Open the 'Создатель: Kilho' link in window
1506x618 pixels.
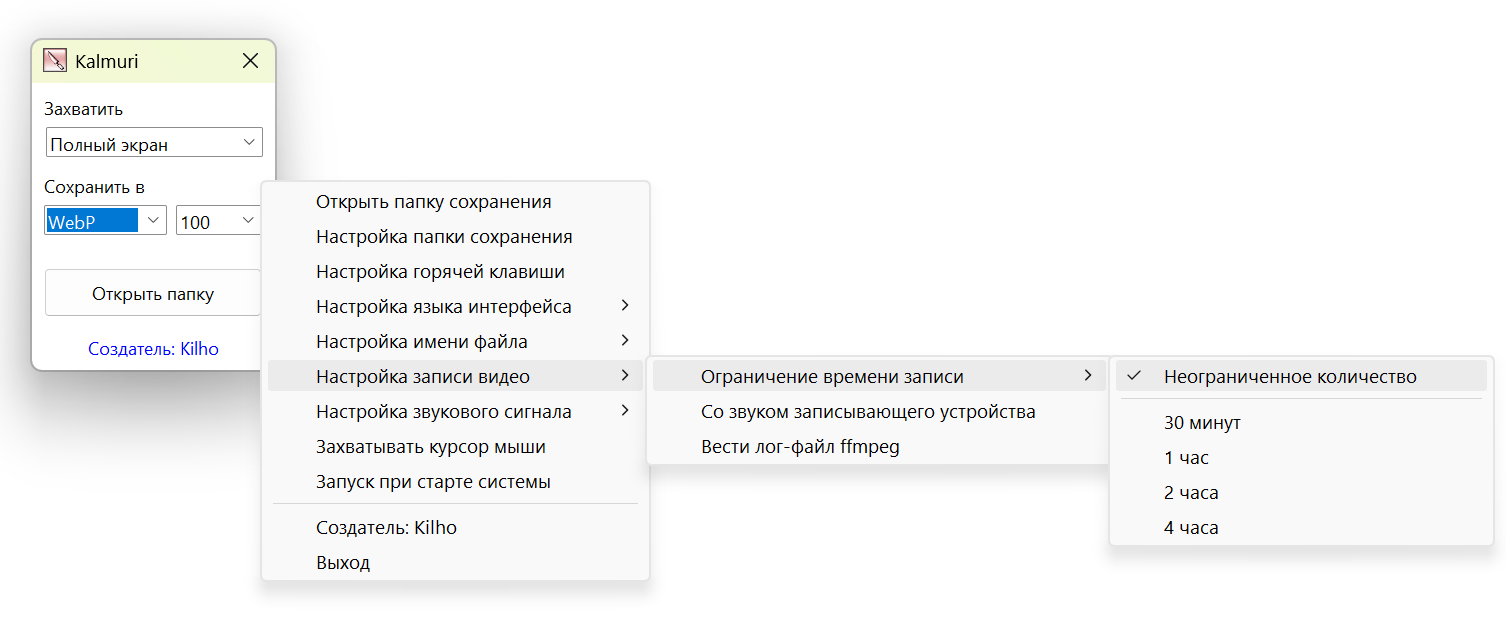[153, 349]
